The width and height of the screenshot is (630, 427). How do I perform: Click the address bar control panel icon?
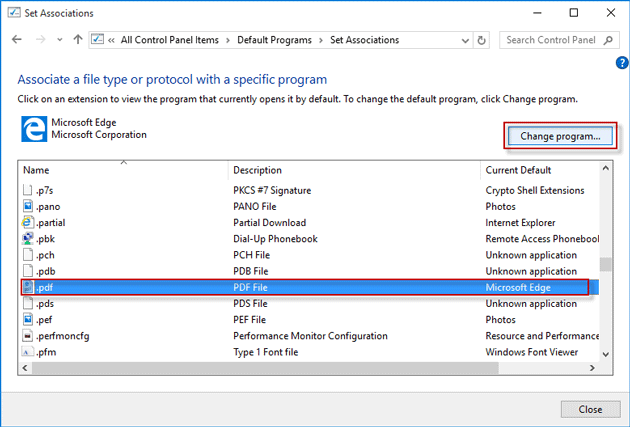pyautogui.click(x=97, y=39)
